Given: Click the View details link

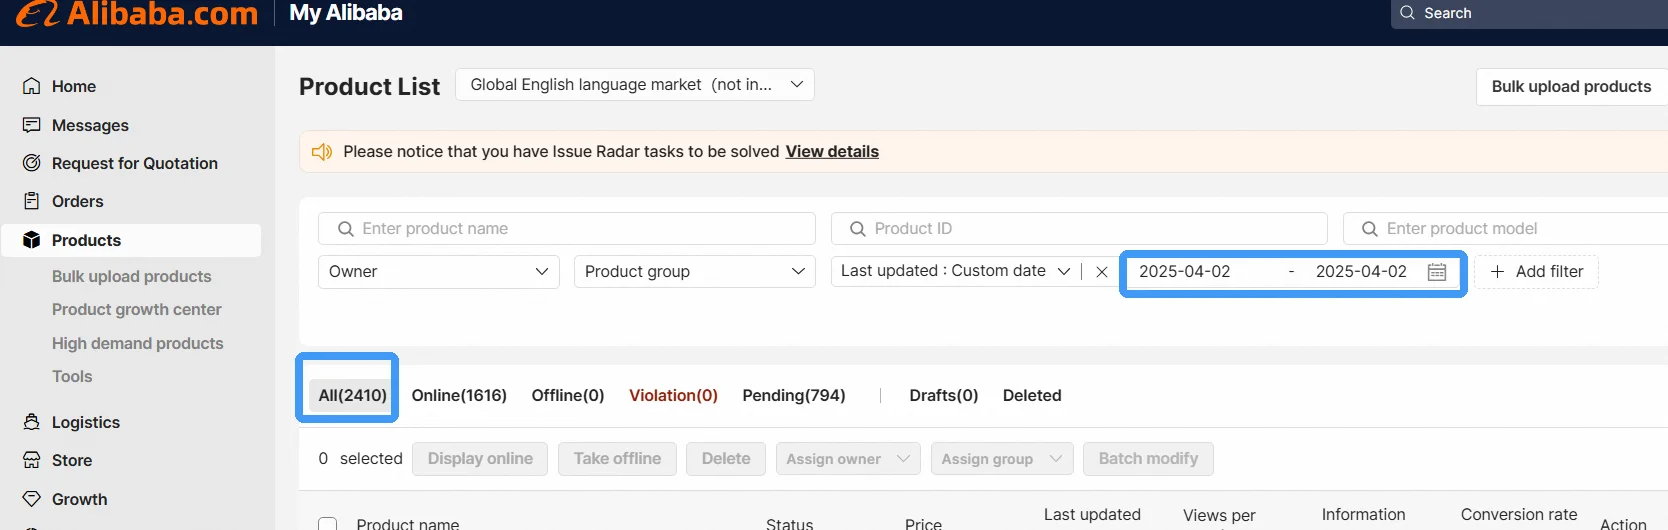Looking at the screenshot, I should click(x=832, y=152).
